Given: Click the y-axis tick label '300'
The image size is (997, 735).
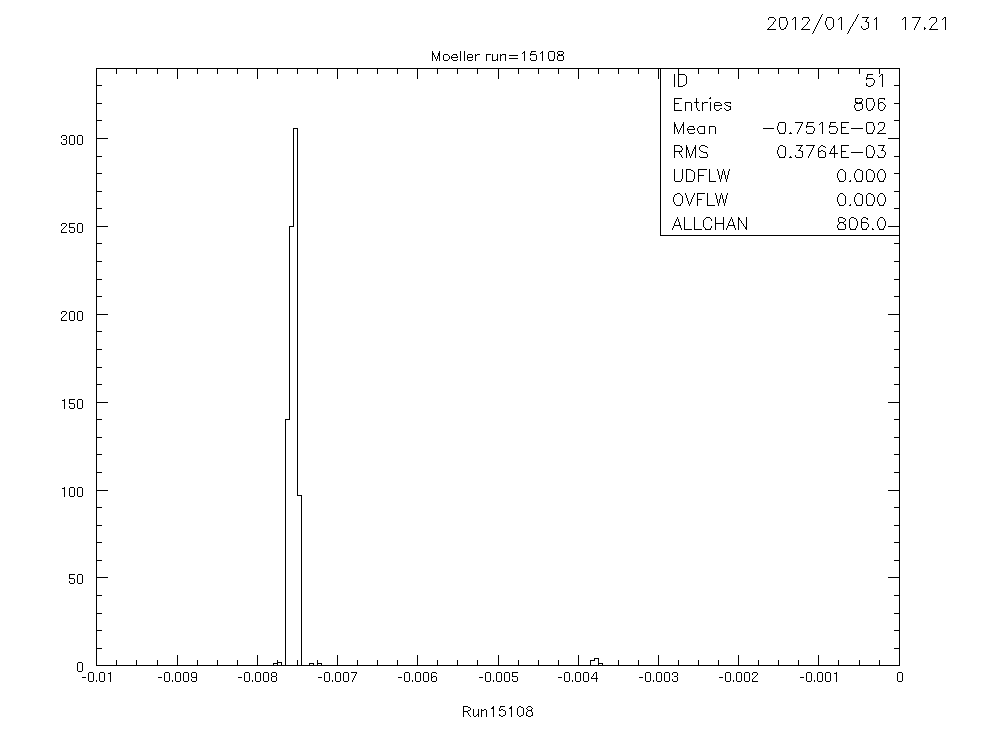Looking at the screenshot, I should [x=72, y=141].
